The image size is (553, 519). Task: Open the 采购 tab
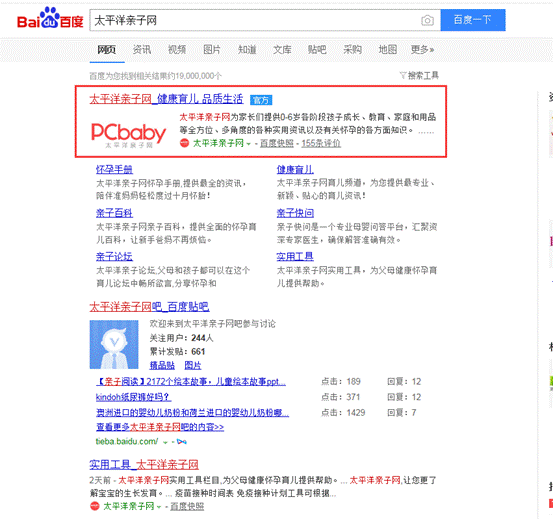click(x=352, y=50)
